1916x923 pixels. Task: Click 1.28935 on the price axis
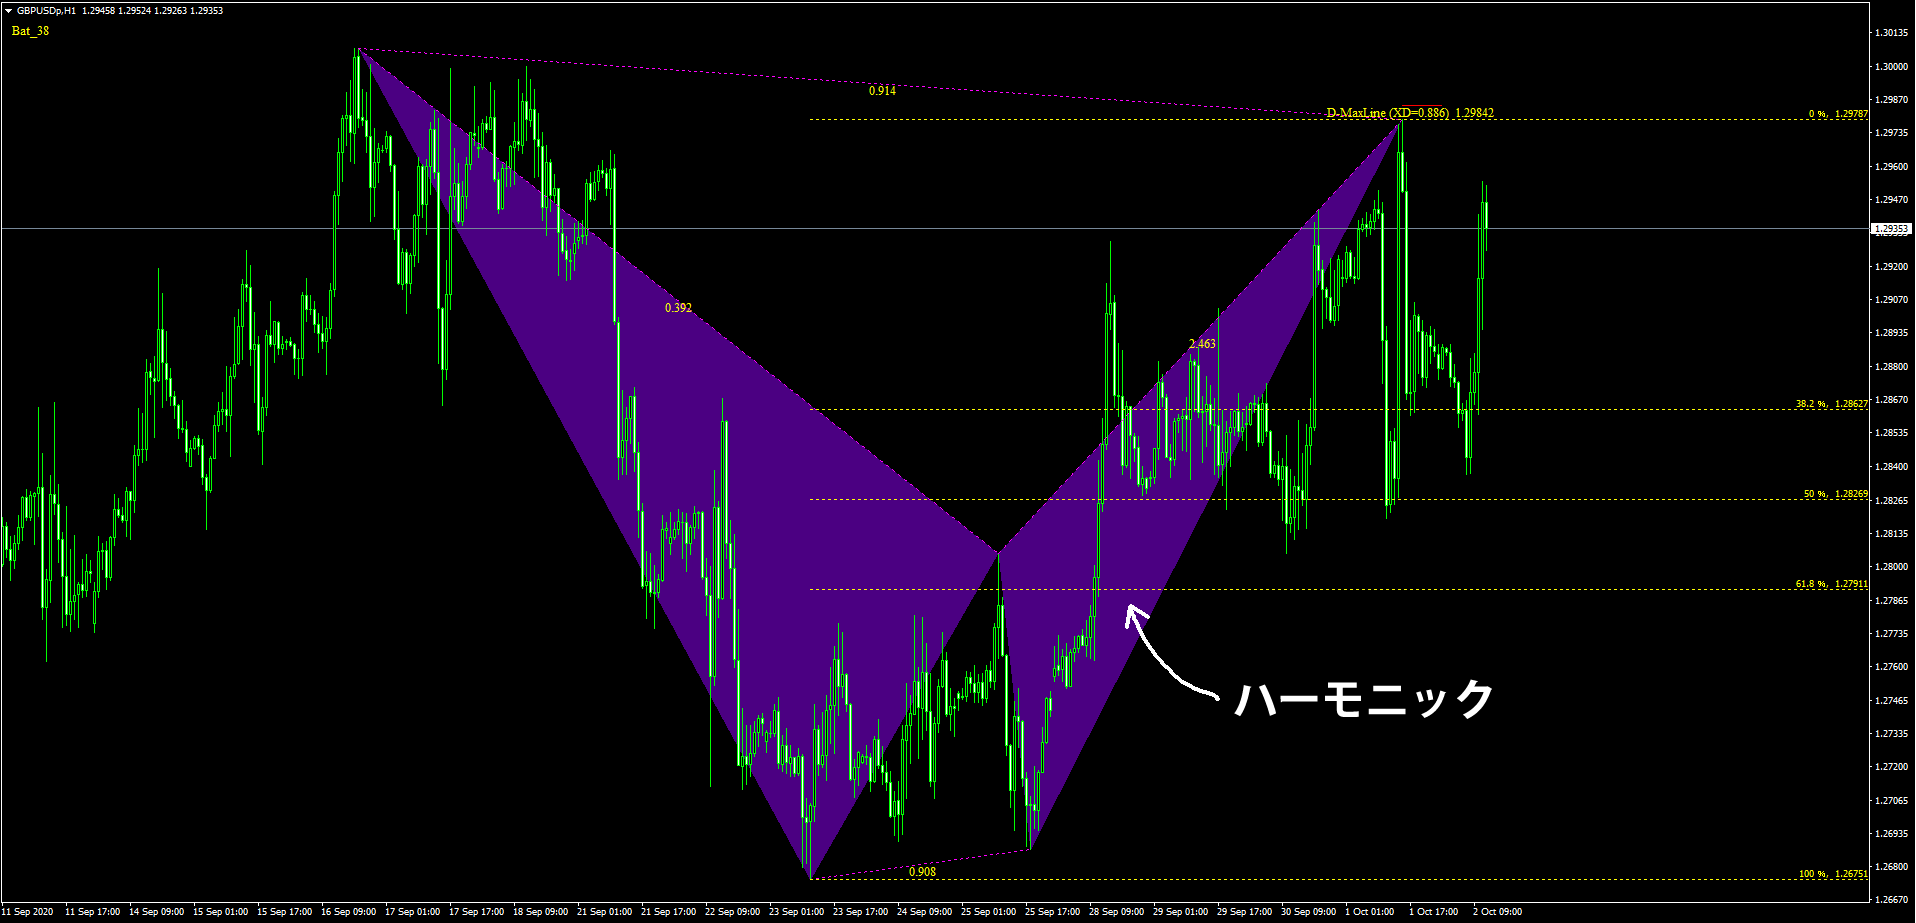[x=1891, y=333]
